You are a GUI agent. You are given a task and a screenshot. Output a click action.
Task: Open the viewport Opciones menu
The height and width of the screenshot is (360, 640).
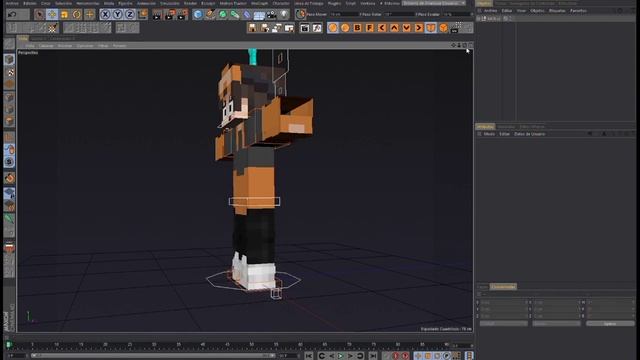click(x=85, y=46)
